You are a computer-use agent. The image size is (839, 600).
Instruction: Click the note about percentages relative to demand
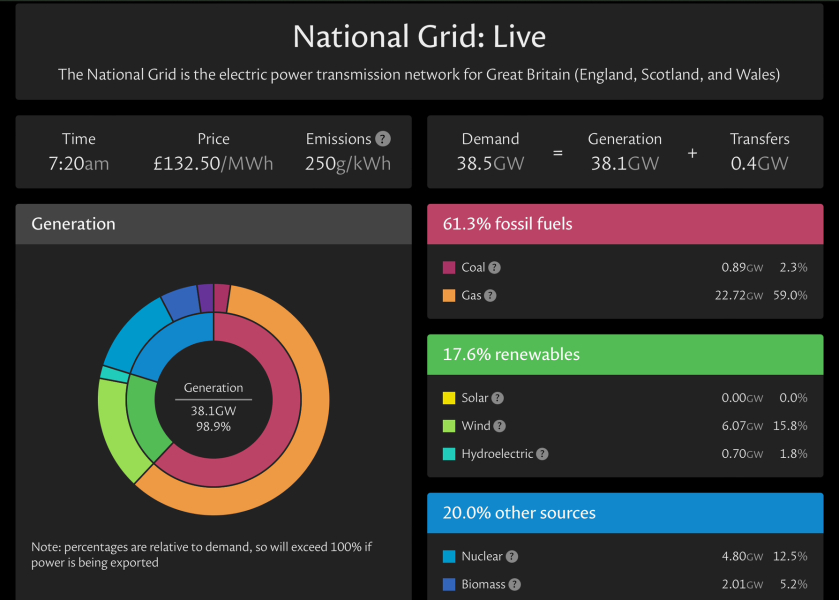pyautogui.click(x=201, y=555)
